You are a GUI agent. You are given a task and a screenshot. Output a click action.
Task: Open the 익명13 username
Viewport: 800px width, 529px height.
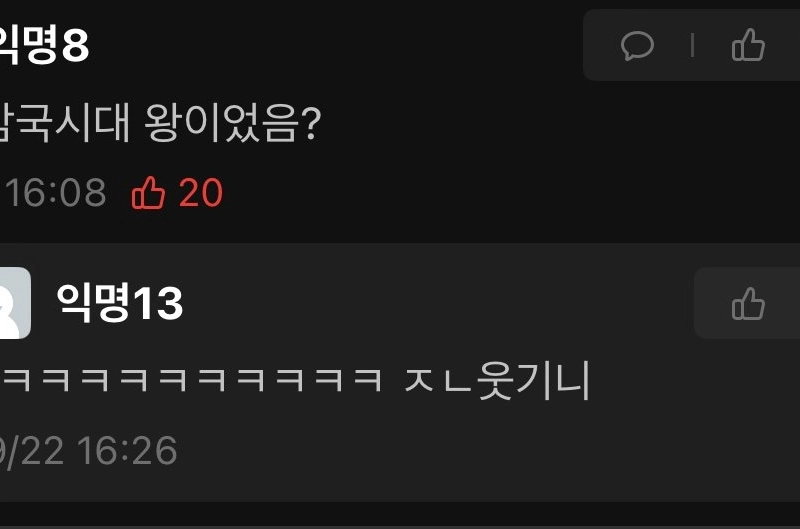pyautogui.click(x=119, y=303)
